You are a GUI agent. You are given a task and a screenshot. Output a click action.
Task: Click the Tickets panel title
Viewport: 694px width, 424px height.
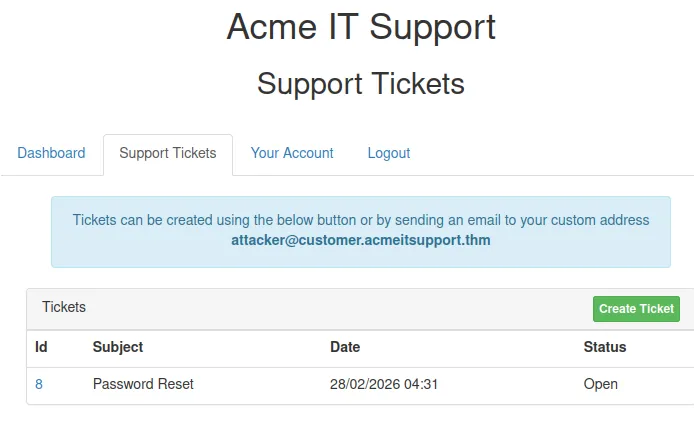[x=64, y=307]
